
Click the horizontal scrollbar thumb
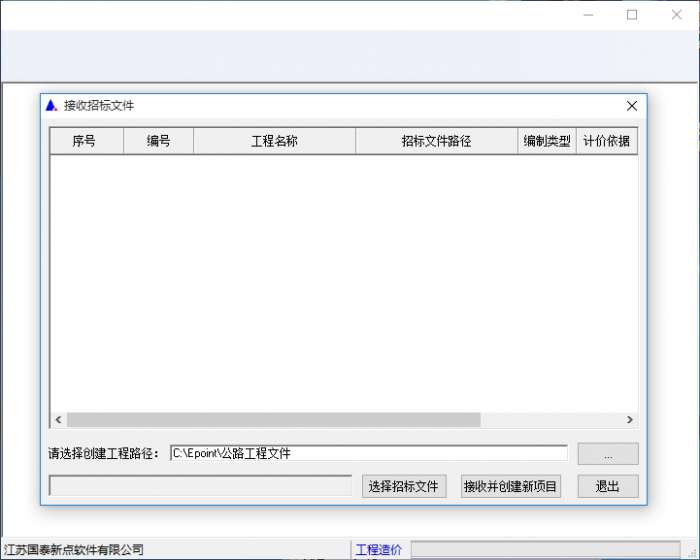pos(274,419)
